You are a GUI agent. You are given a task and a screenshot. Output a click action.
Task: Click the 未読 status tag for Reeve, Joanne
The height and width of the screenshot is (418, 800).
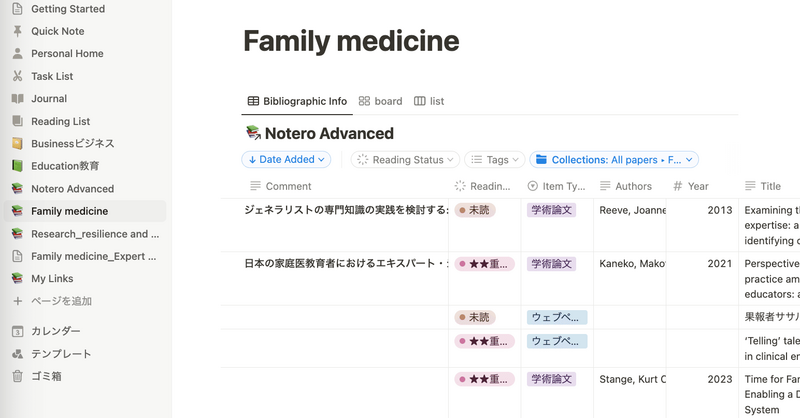[x=475, y=210]
